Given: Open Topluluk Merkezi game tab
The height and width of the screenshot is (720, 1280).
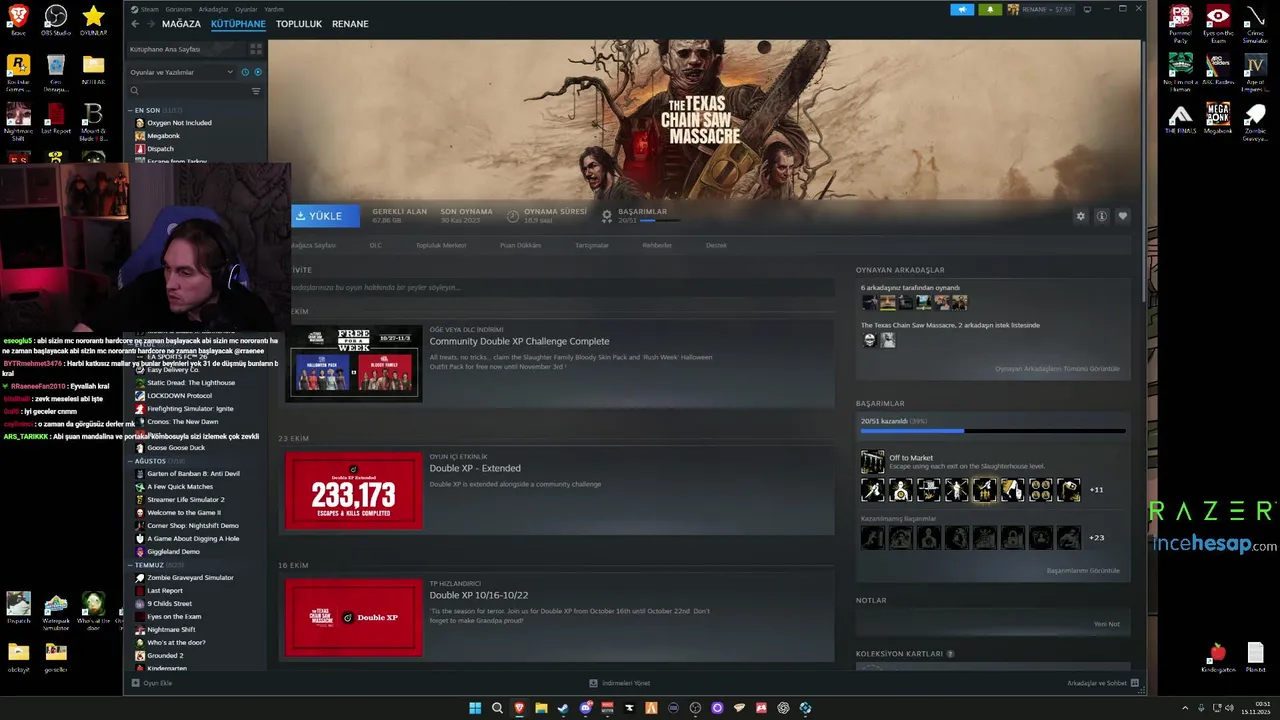Looking at the screenshot, I should coord(441,245).
